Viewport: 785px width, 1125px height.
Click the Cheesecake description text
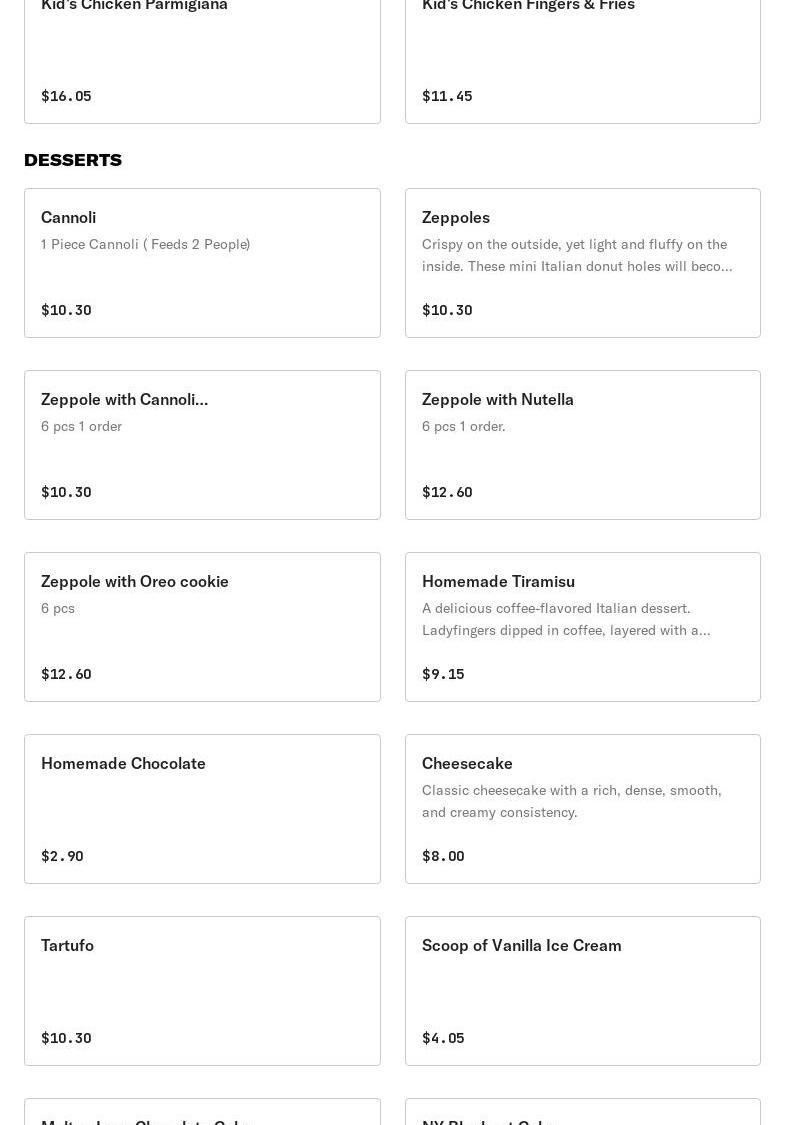tap(571, 801)
